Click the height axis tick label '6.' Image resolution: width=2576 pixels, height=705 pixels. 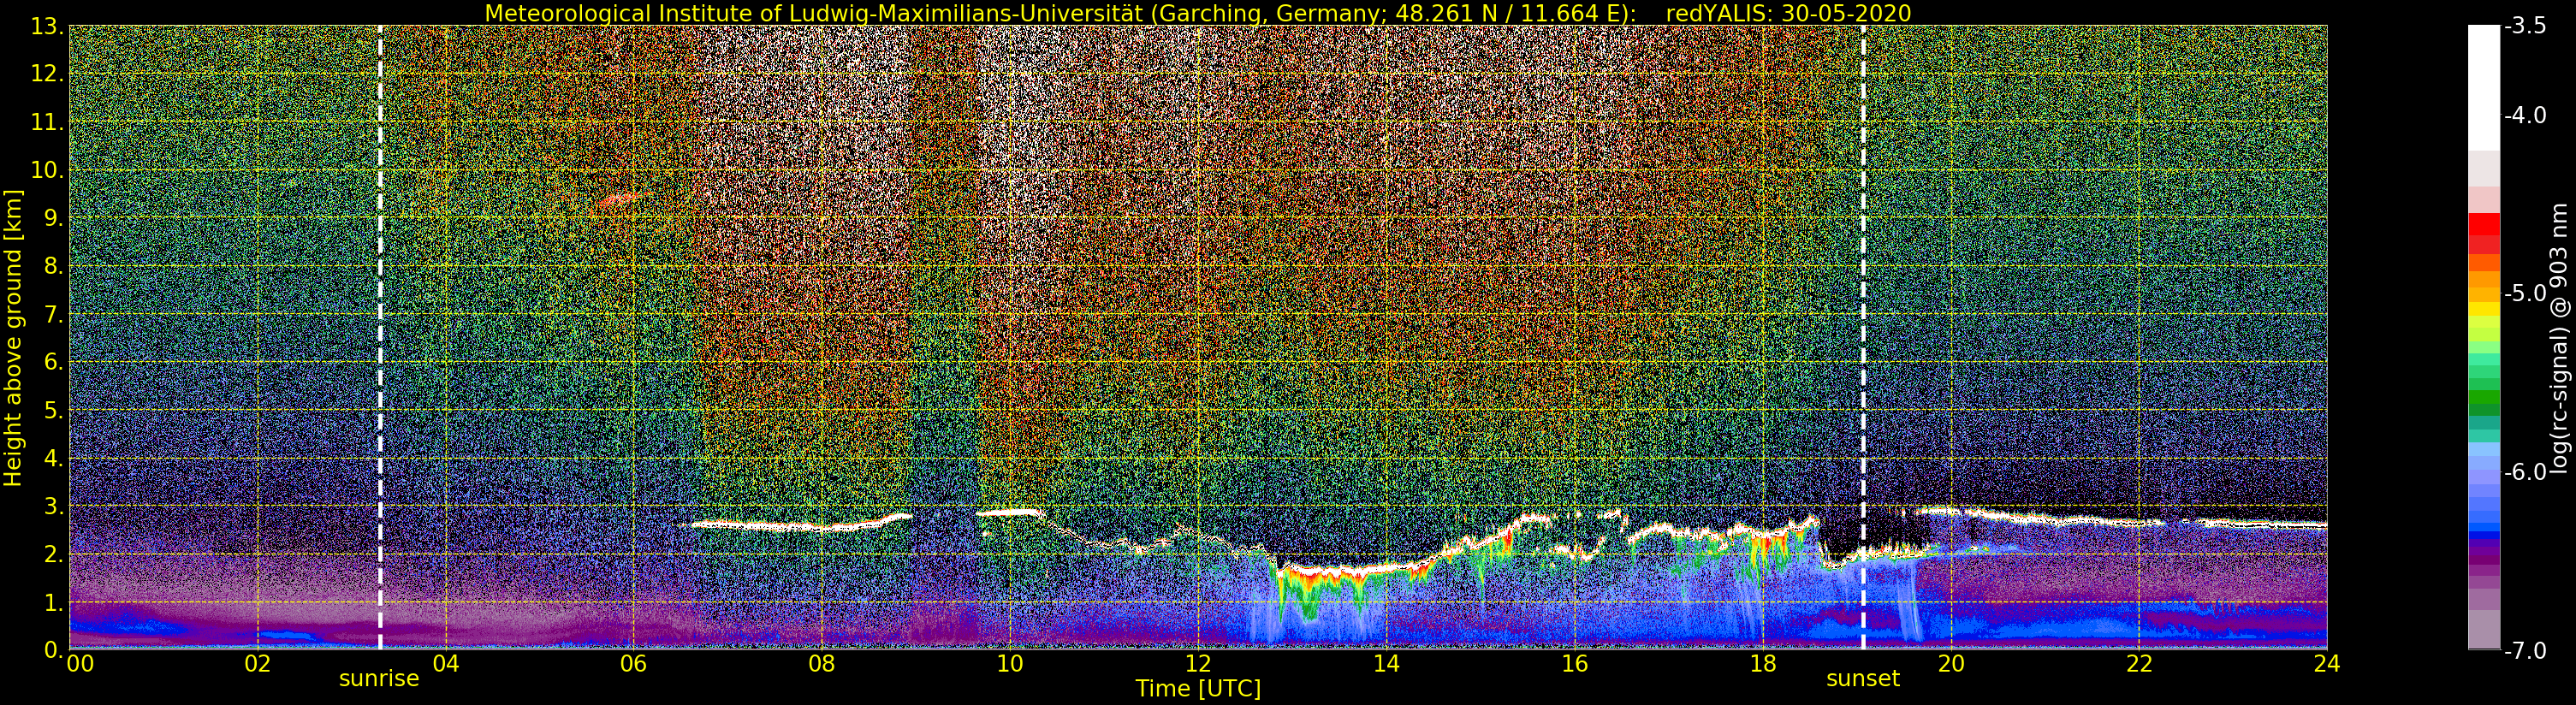54,363
